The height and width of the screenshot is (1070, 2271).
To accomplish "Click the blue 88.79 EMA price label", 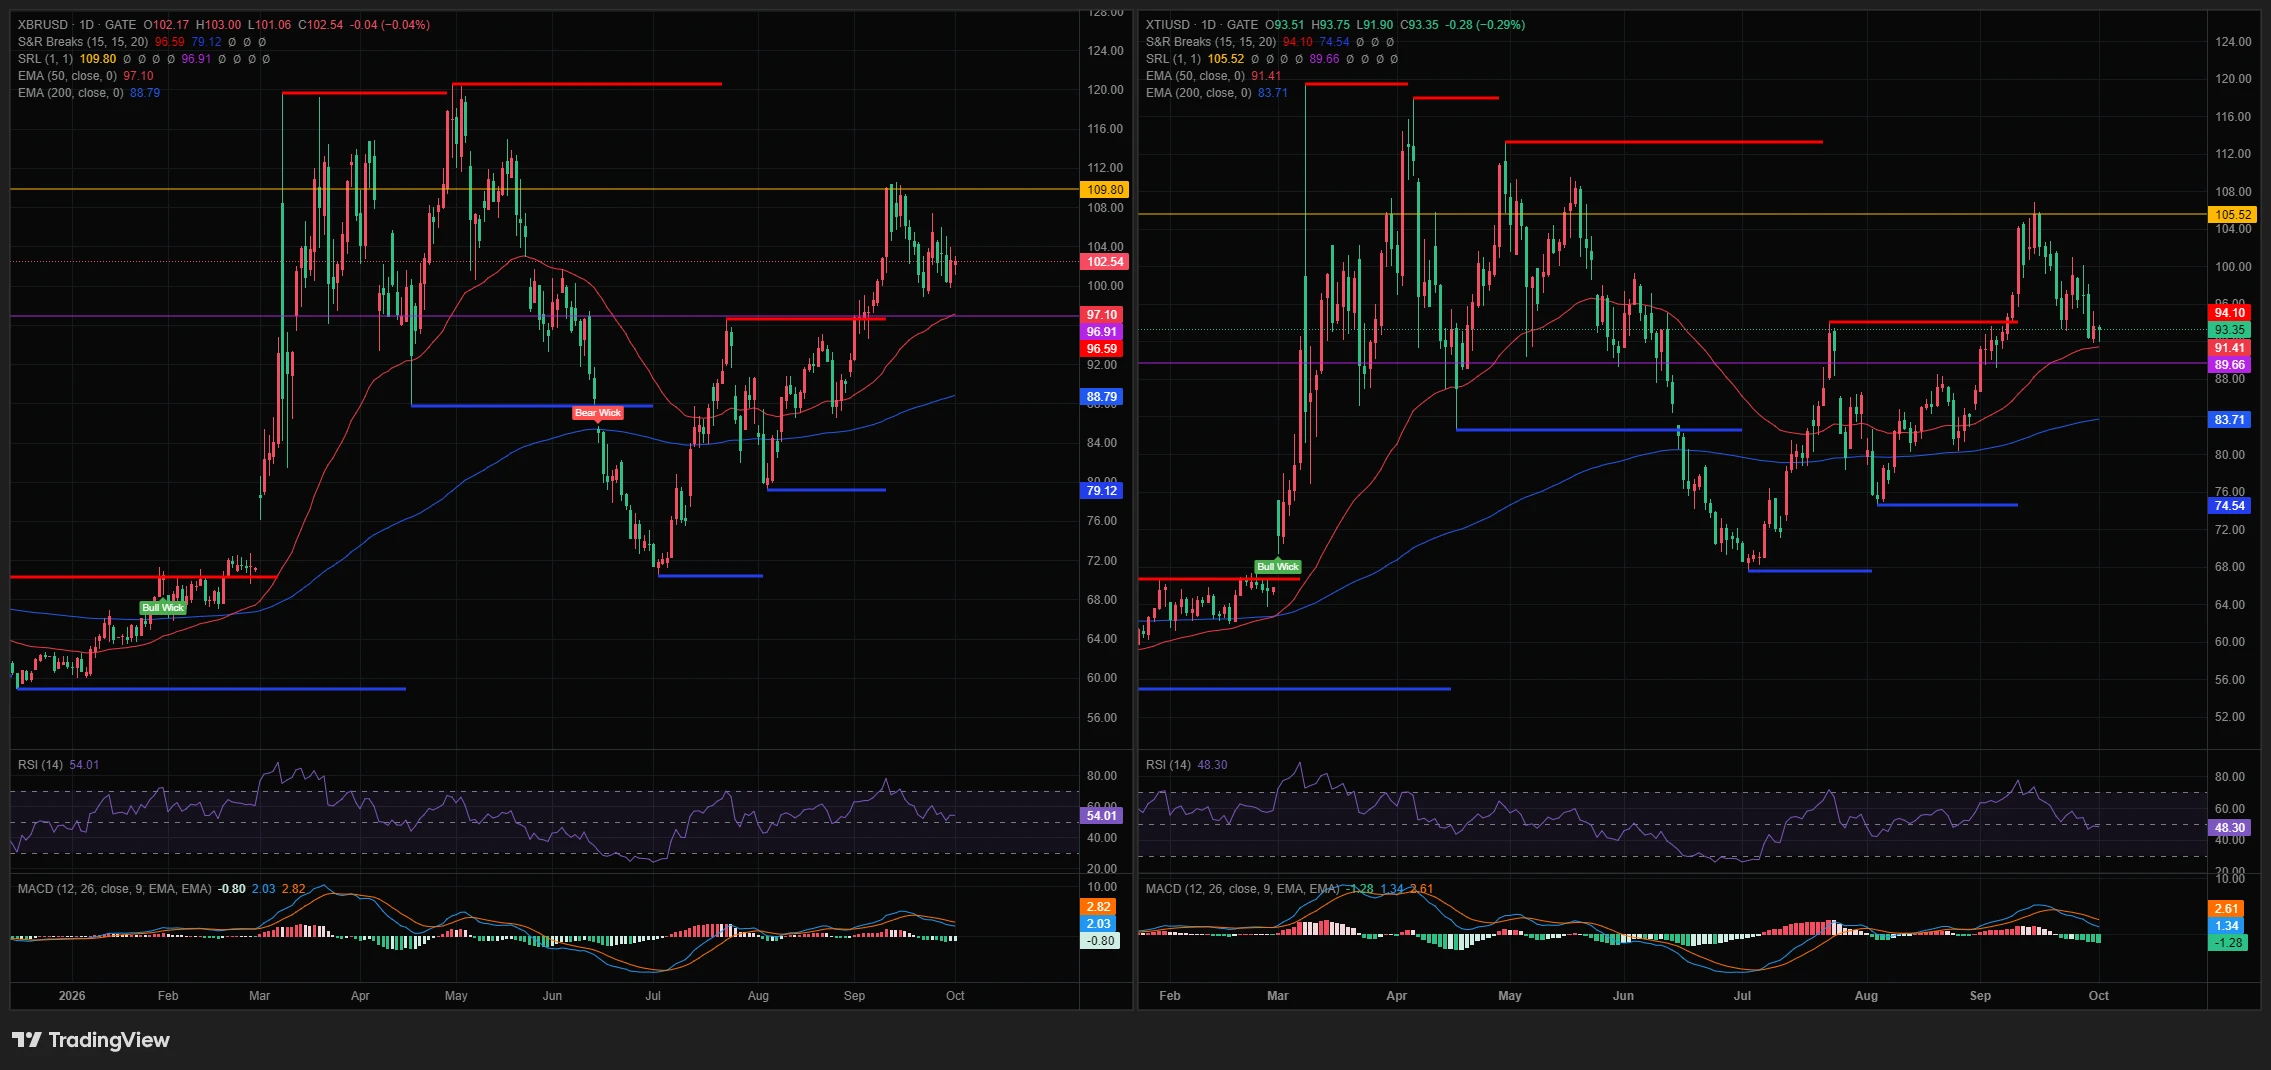I will (x=1102, y=397).
